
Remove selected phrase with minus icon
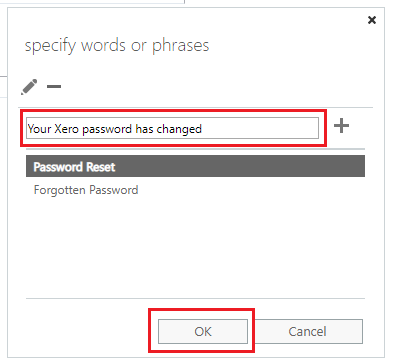tap(54, 87)
